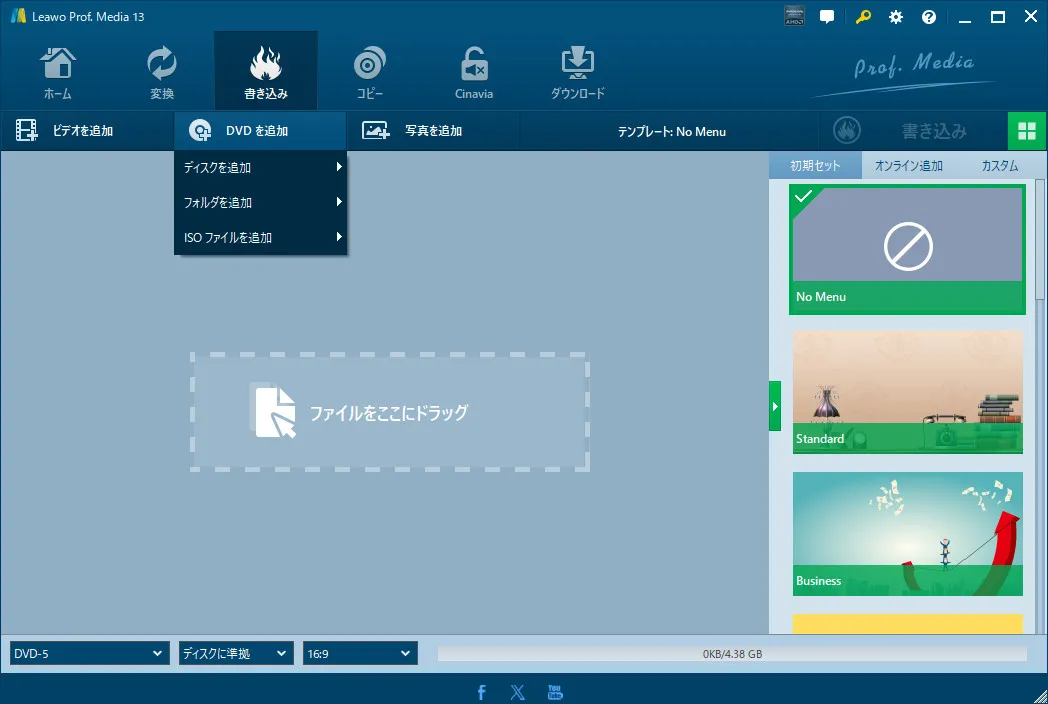Click the ファイルをここにドラッグ drop area
This screenshot has width=1048, height=704.
[389, 412]
